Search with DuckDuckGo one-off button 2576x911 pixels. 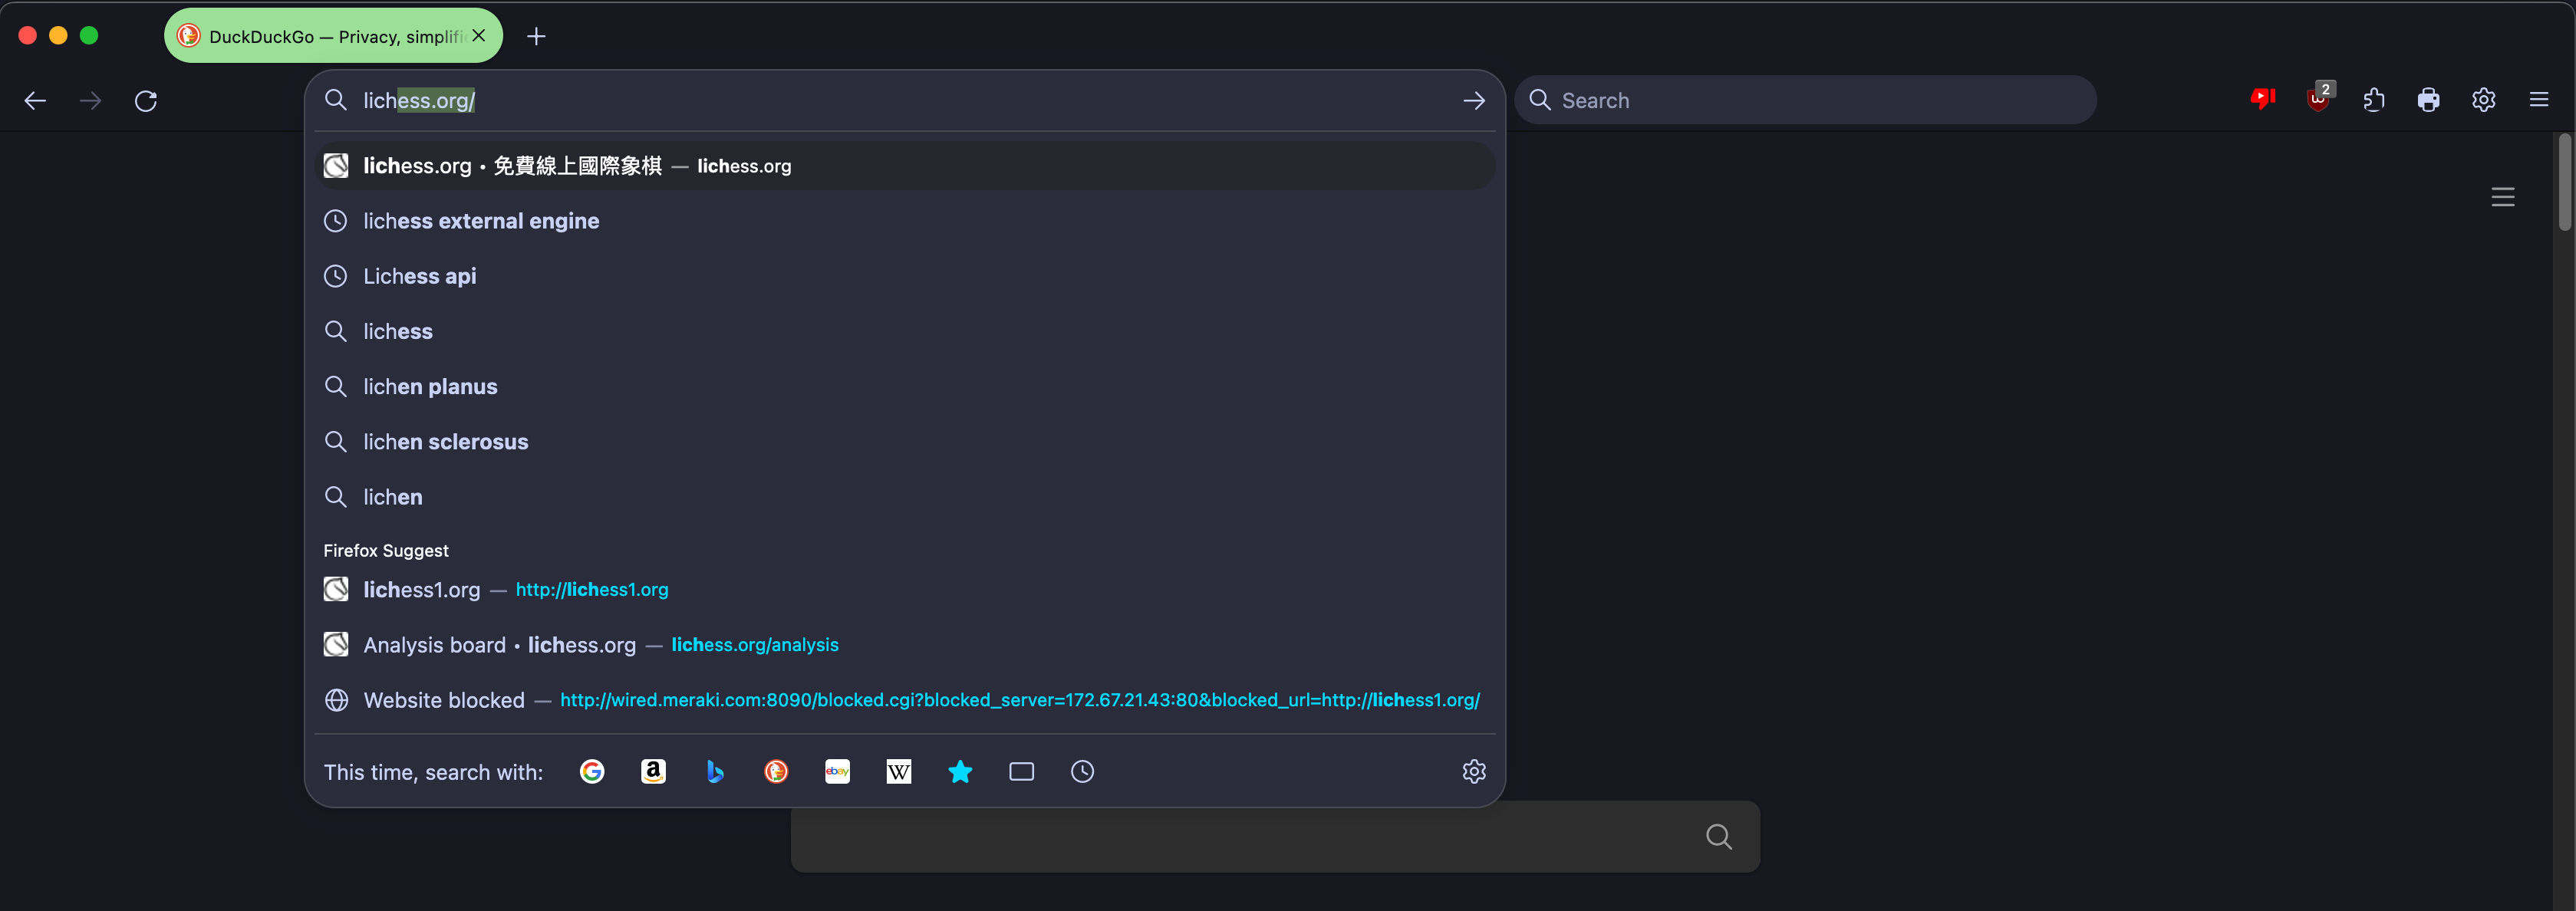[x=776, y=771]
